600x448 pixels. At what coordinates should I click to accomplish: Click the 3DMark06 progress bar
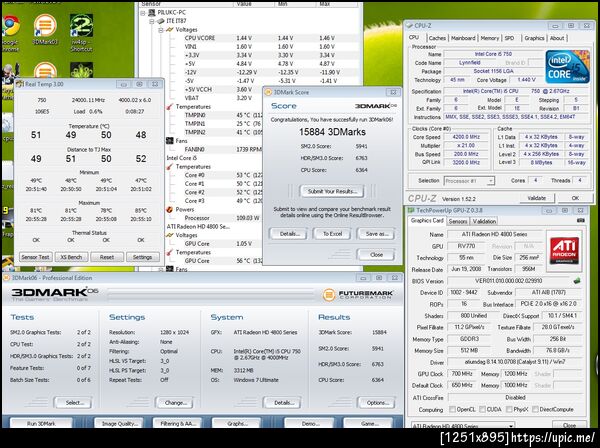pyautogui.click(x=210, y=294)
